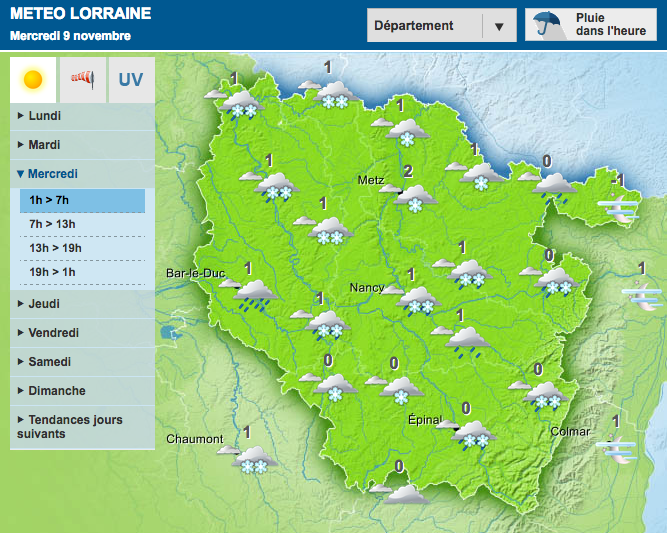Switch to the wind sock tab
The width and height of the screenshot is (670, 533).
pos(82,80)
